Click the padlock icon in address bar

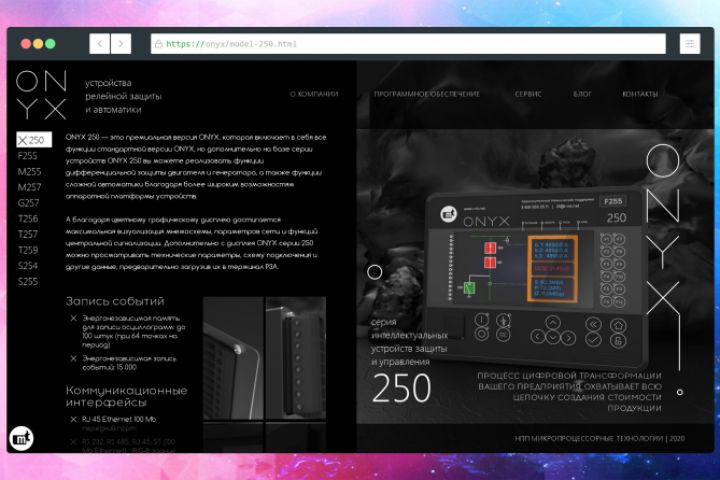coord(158,44)
